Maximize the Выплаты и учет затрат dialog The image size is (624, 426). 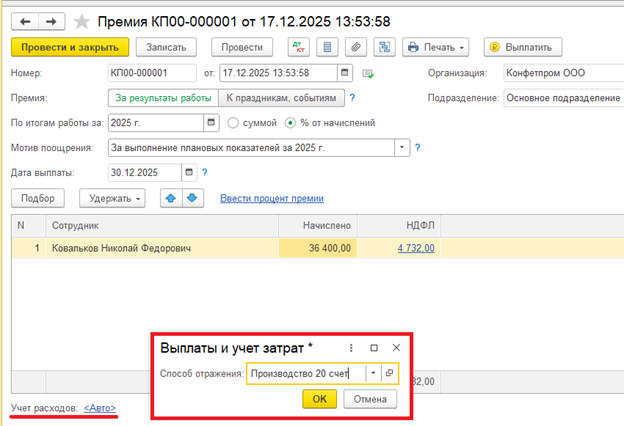click(374, 348)
